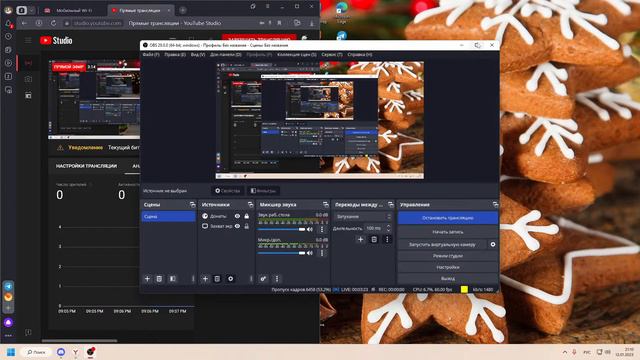Reload the YouTube Studio page
The image size is (640, 360).
[53, 23]
